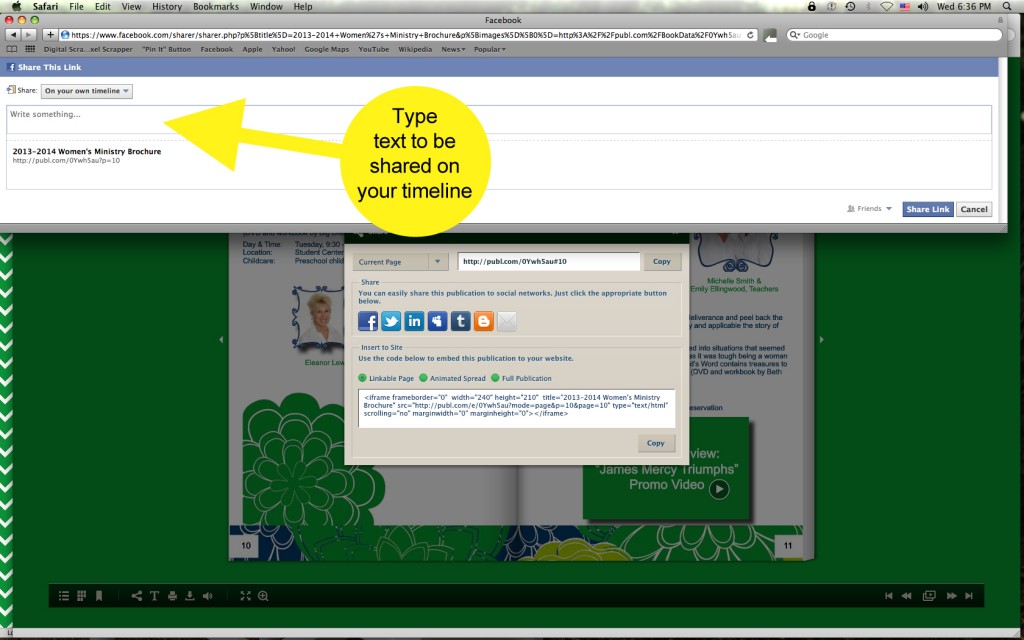This screenshot has height=640, width=1024.
Task: Expand the Current Page dropdown
Action: pos(400,262)
